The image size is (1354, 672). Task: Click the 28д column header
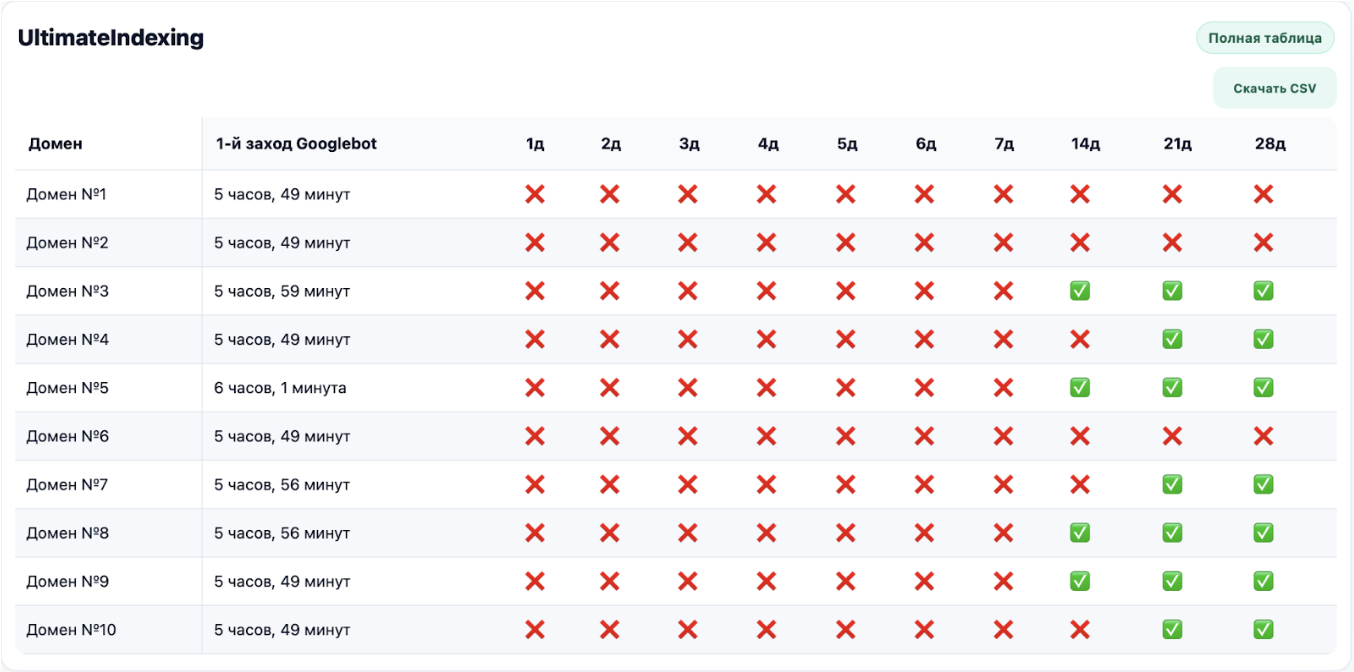click(x=1270, y=144)
